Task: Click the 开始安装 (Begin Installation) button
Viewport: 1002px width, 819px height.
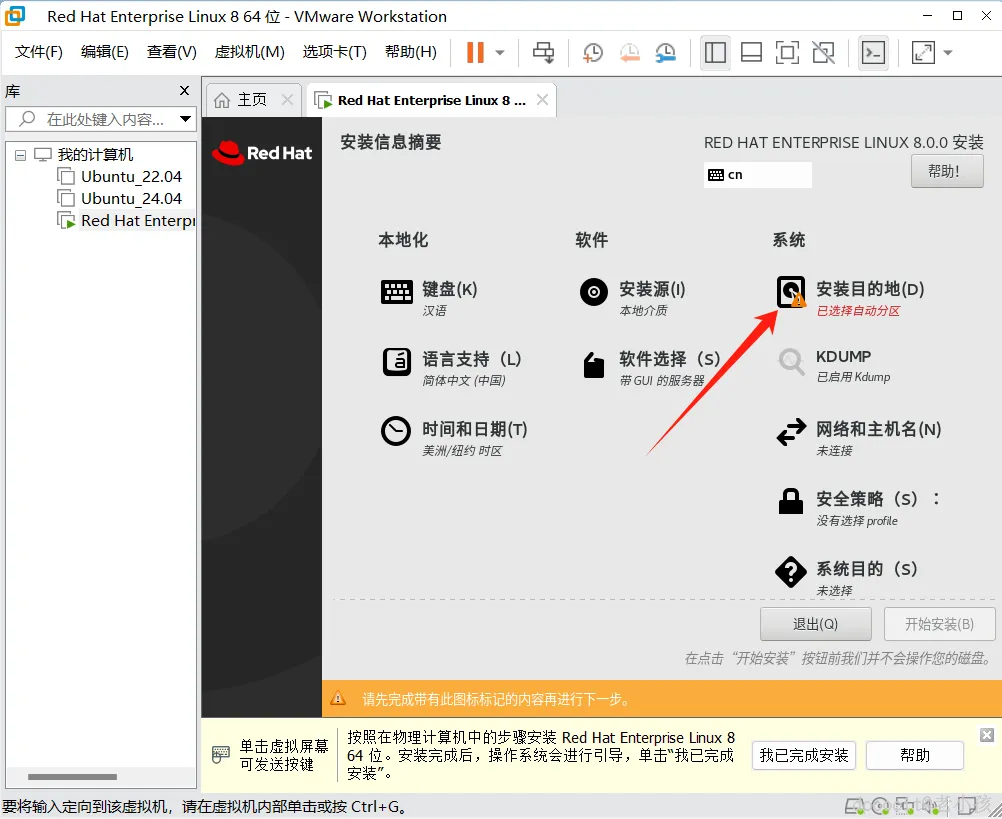Action: (939, 623)
